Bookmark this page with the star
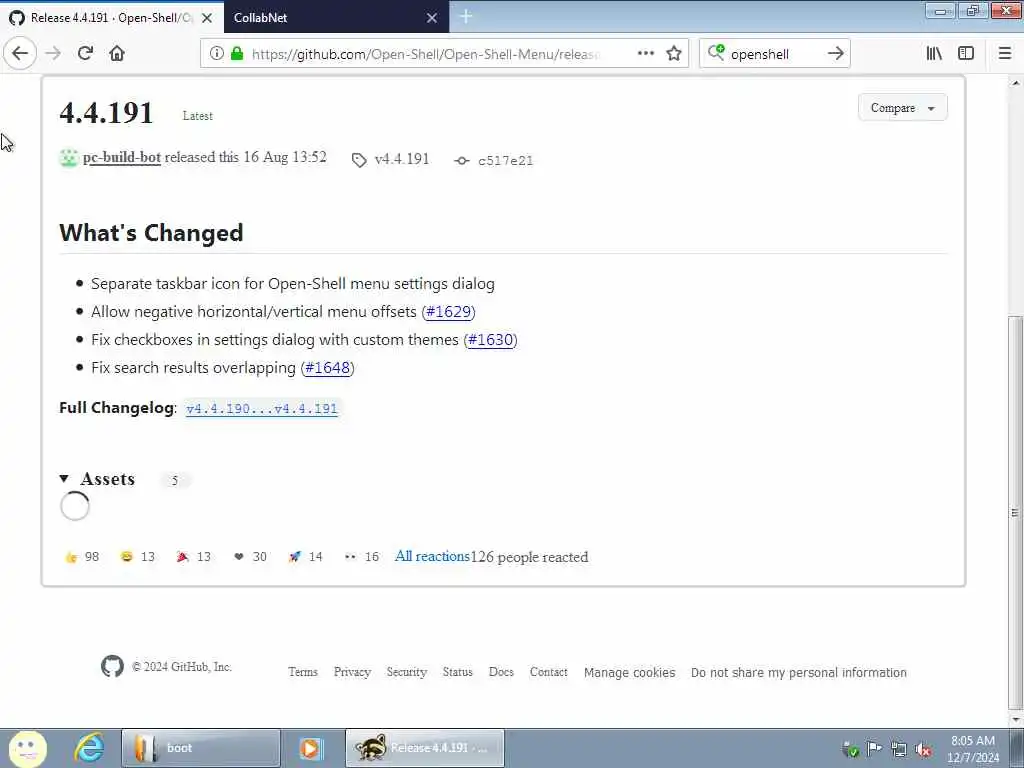The image size is (1024, 768). (x=674, y=54)
